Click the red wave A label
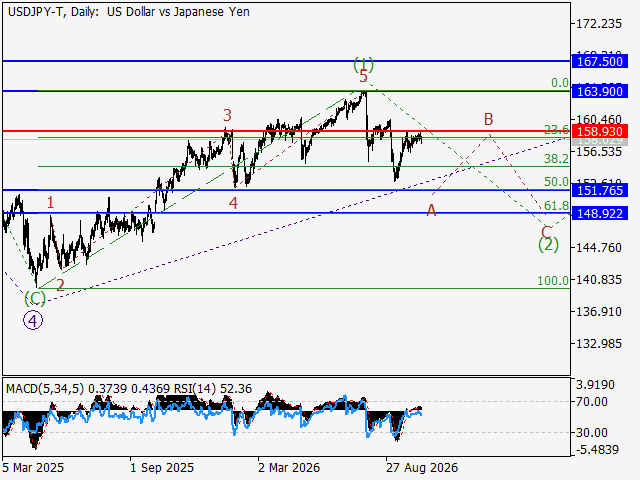The image size is (640, 480). [x=431, y=211]
